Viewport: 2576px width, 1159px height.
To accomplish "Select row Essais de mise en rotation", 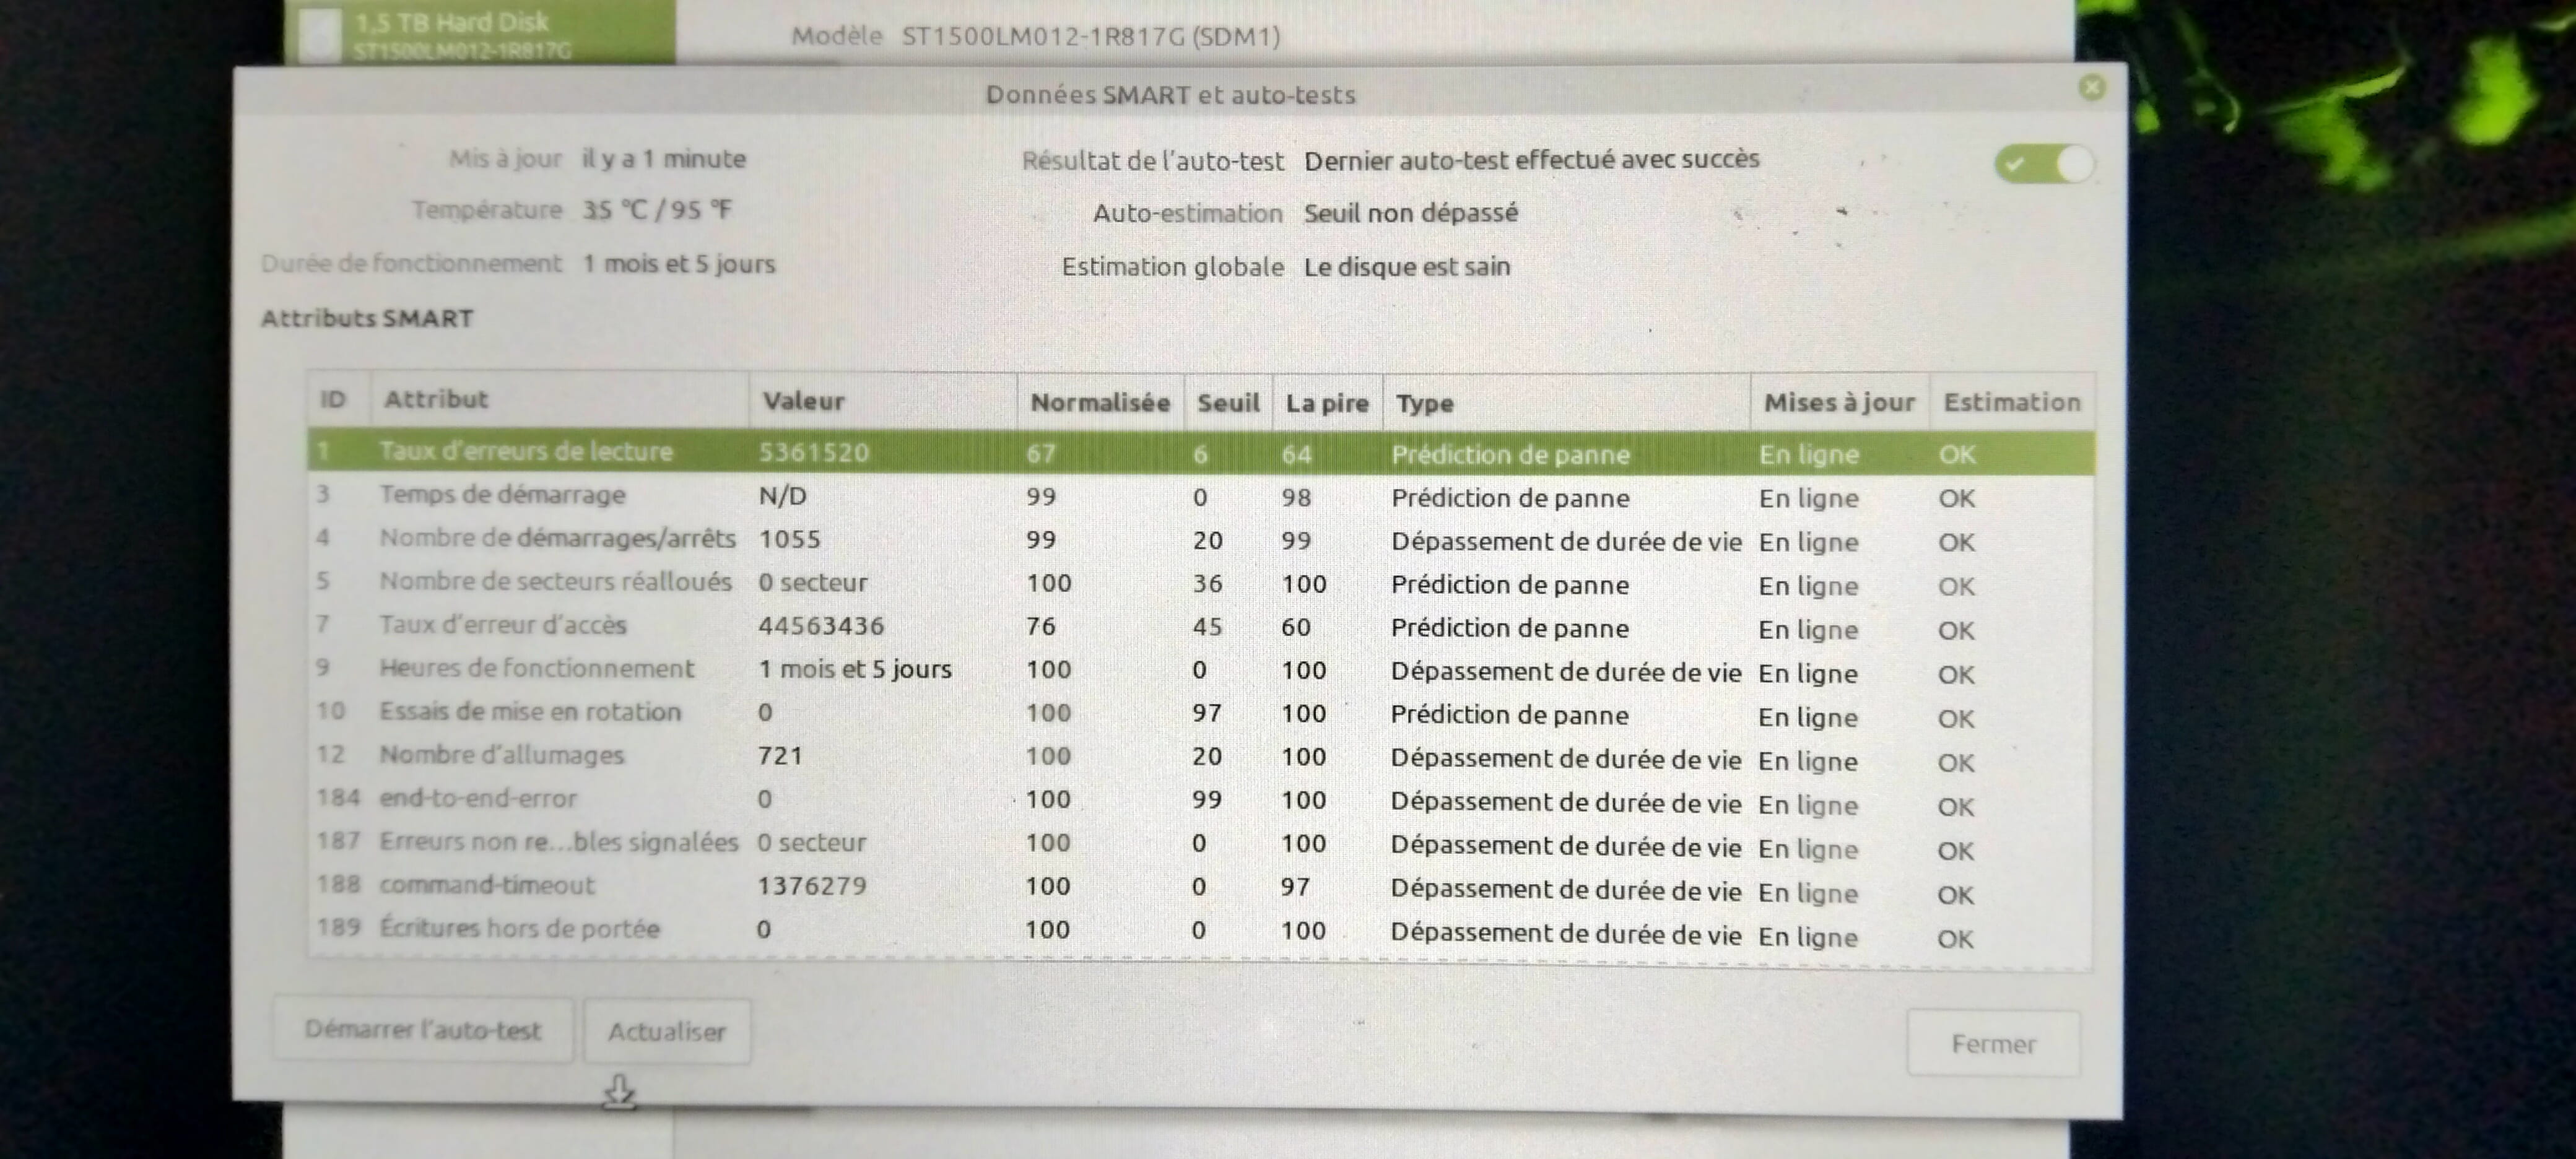I will [x=1200, y=714].
